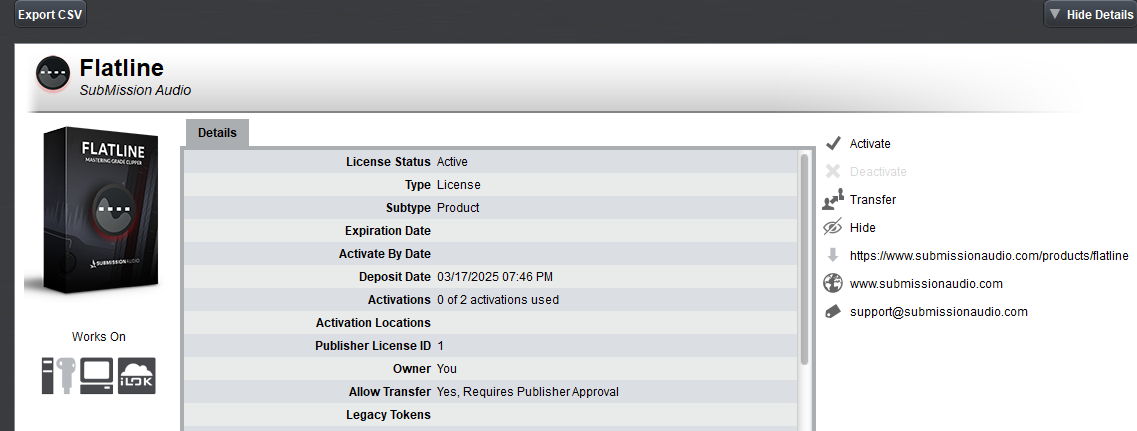Click the Flatline round logo icon
The width and height of the screenshot is (1137, 431).
(53, 74)
